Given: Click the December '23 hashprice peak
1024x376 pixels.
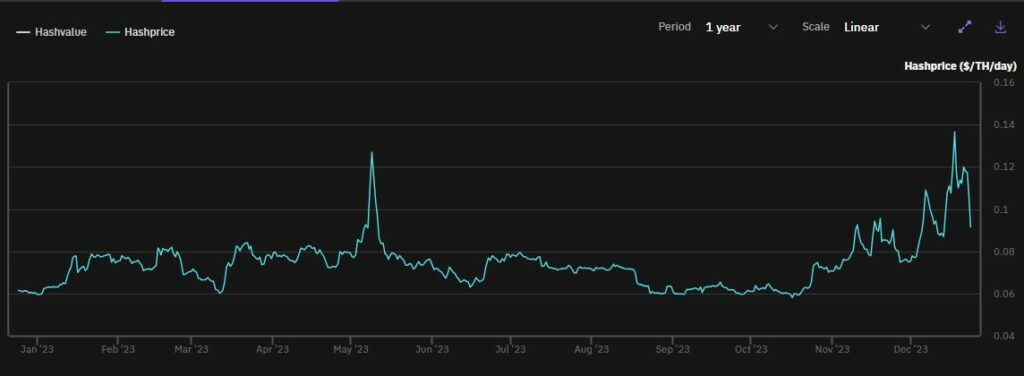Looking at the screenshot, I should (954, 133).
